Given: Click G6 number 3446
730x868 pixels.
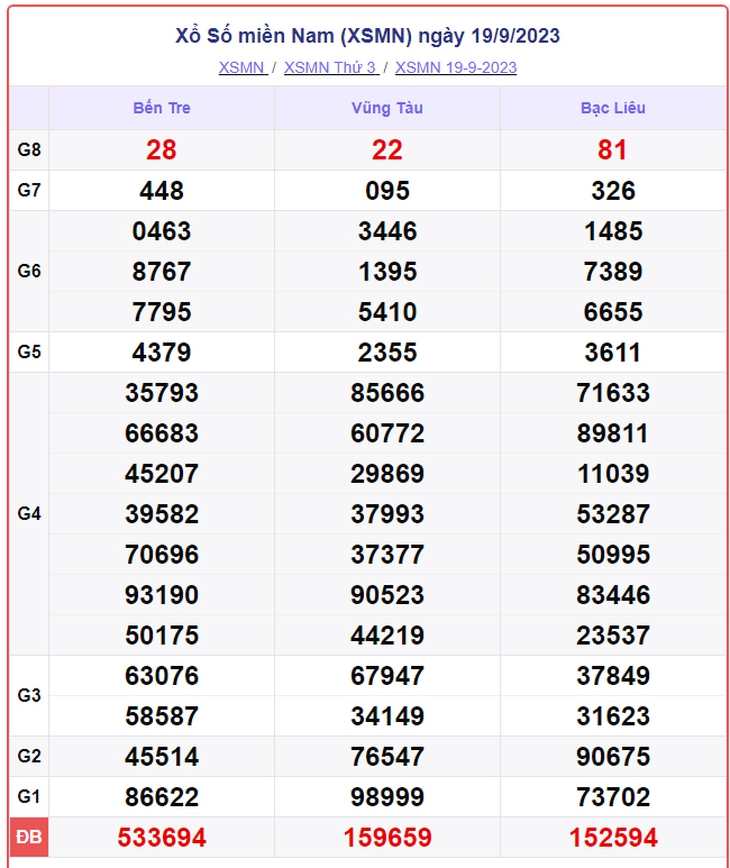Looking at the screenshot, I should 387,231.
